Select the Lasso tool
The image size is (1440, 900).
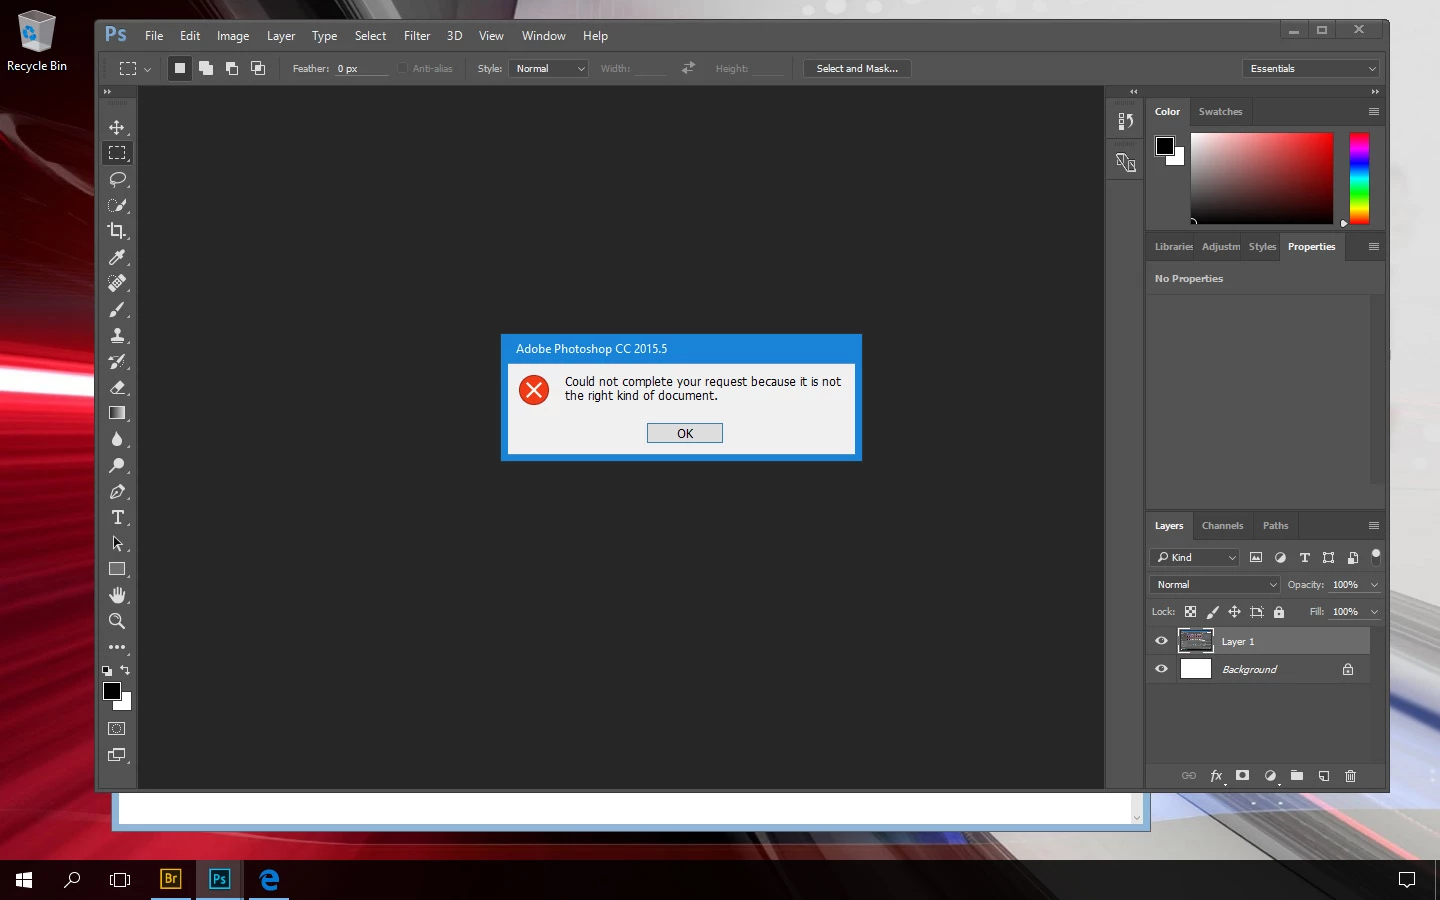tap(117, 179)
